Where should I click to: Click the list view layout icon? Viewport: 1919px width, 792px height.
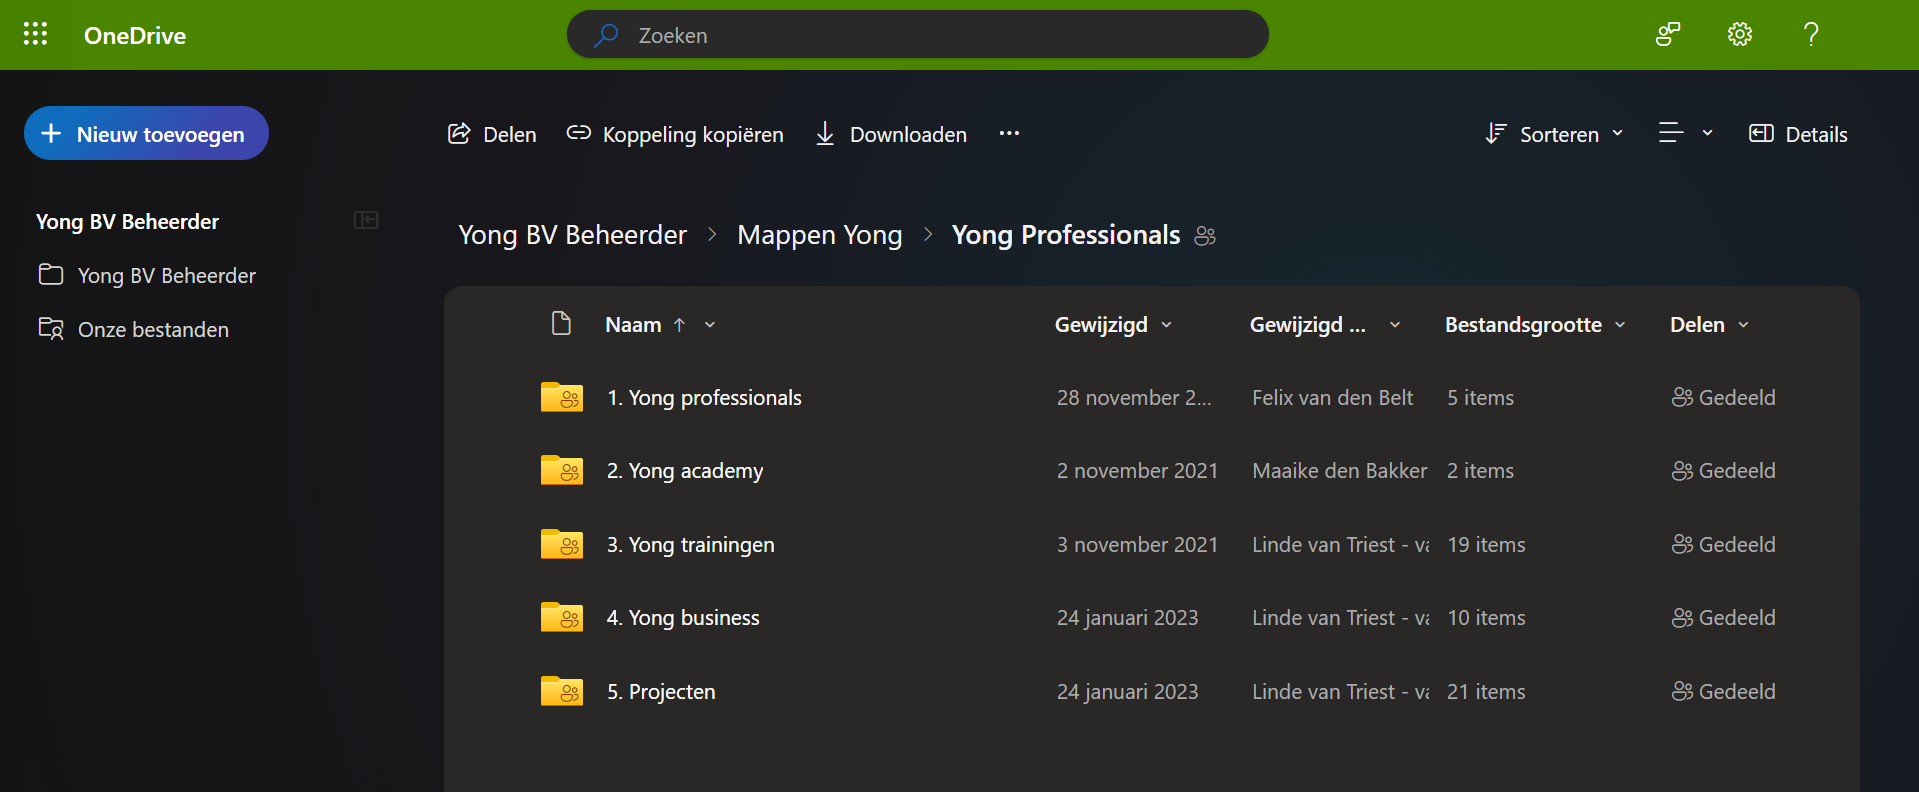coord(1671,133)
